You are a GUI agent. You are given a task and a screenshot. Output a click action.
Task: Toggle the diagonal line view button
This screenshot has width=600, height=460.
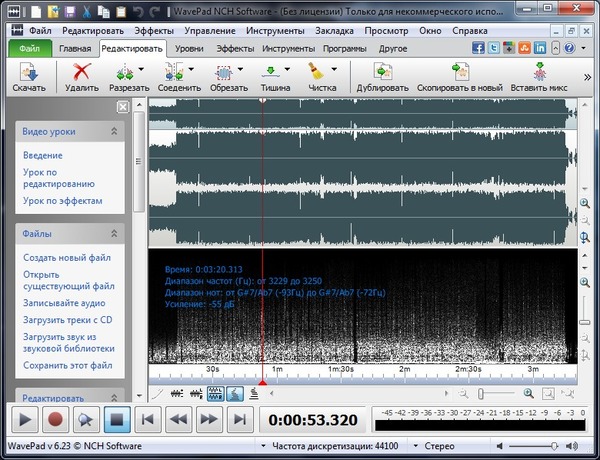point(157,393)
